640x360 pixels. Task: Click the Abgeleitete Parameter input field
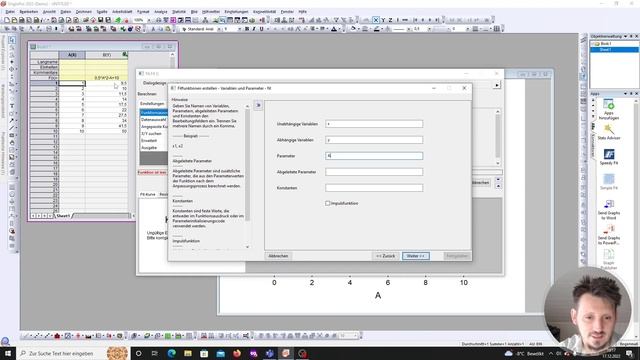[x=374, y=172]
